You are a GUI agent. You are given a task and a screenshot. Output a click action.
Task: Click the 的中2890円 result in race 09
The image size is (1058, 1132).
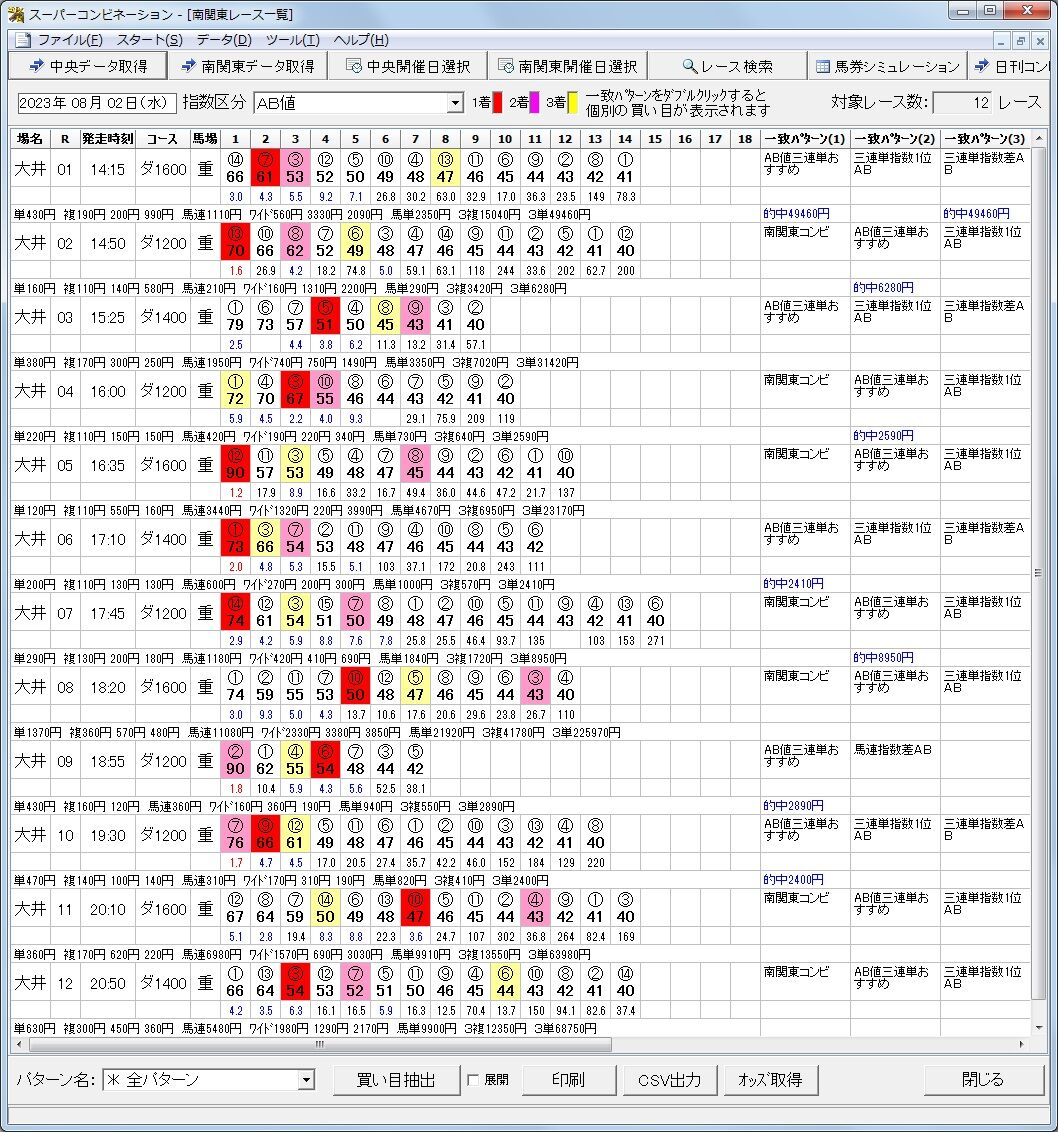[x=793, y=806]
